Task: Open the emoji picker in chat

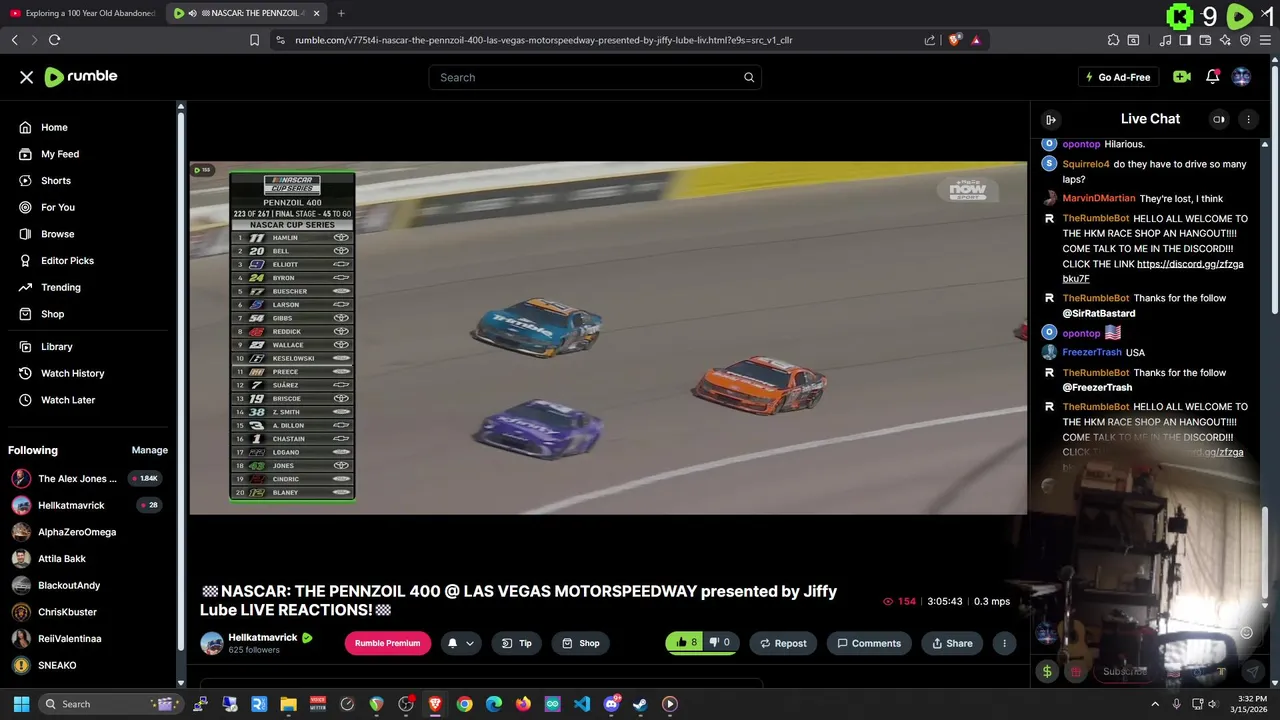Action: [1246, 633]
